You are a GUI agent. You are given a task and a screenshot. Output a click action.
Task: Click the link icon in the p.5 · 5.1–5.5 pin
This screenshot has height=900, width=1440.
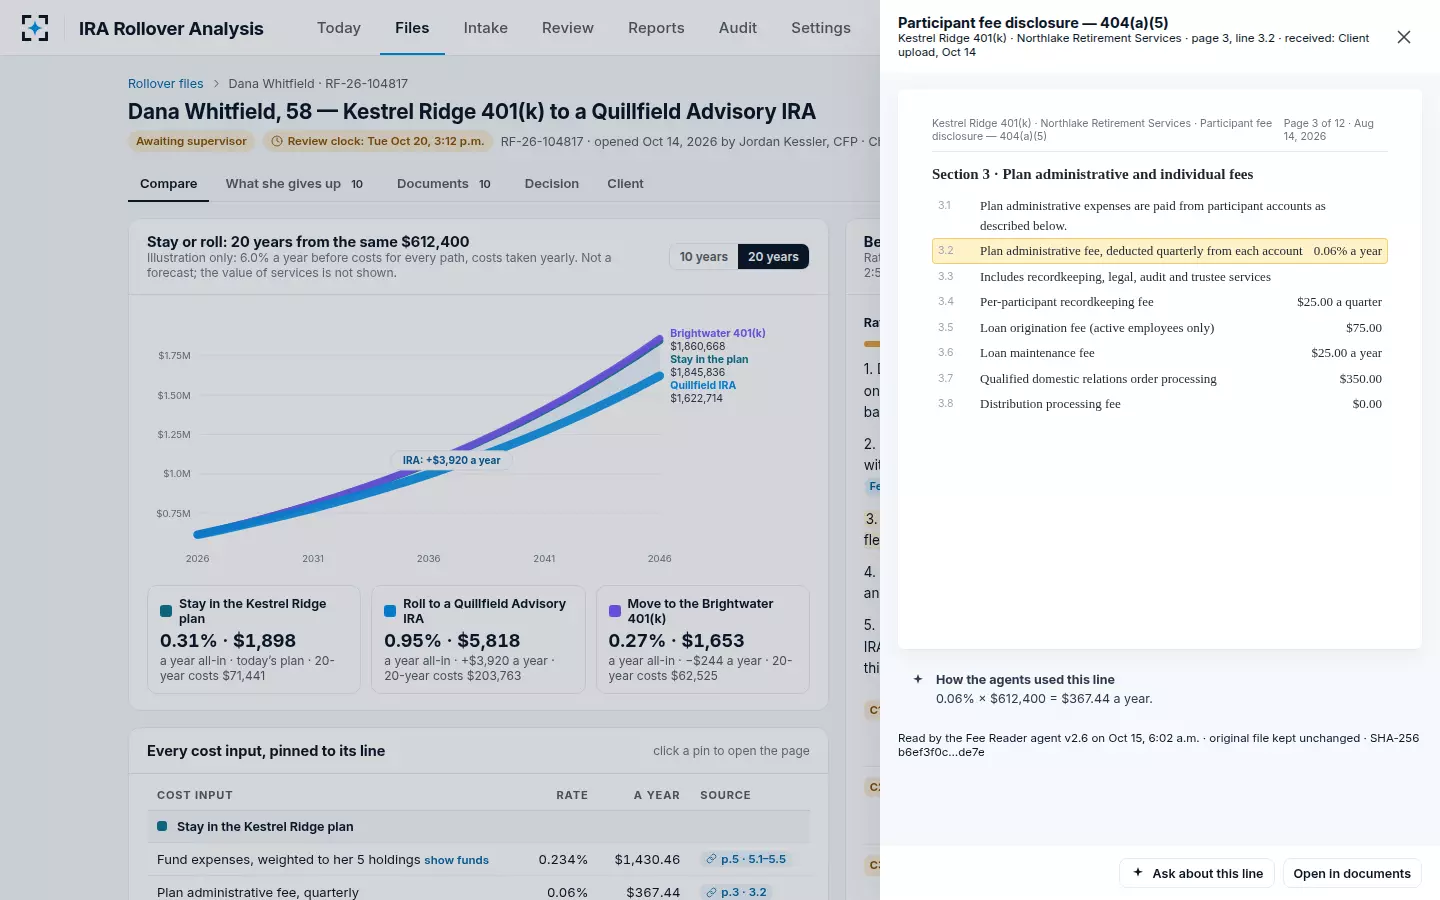point(711,859)
